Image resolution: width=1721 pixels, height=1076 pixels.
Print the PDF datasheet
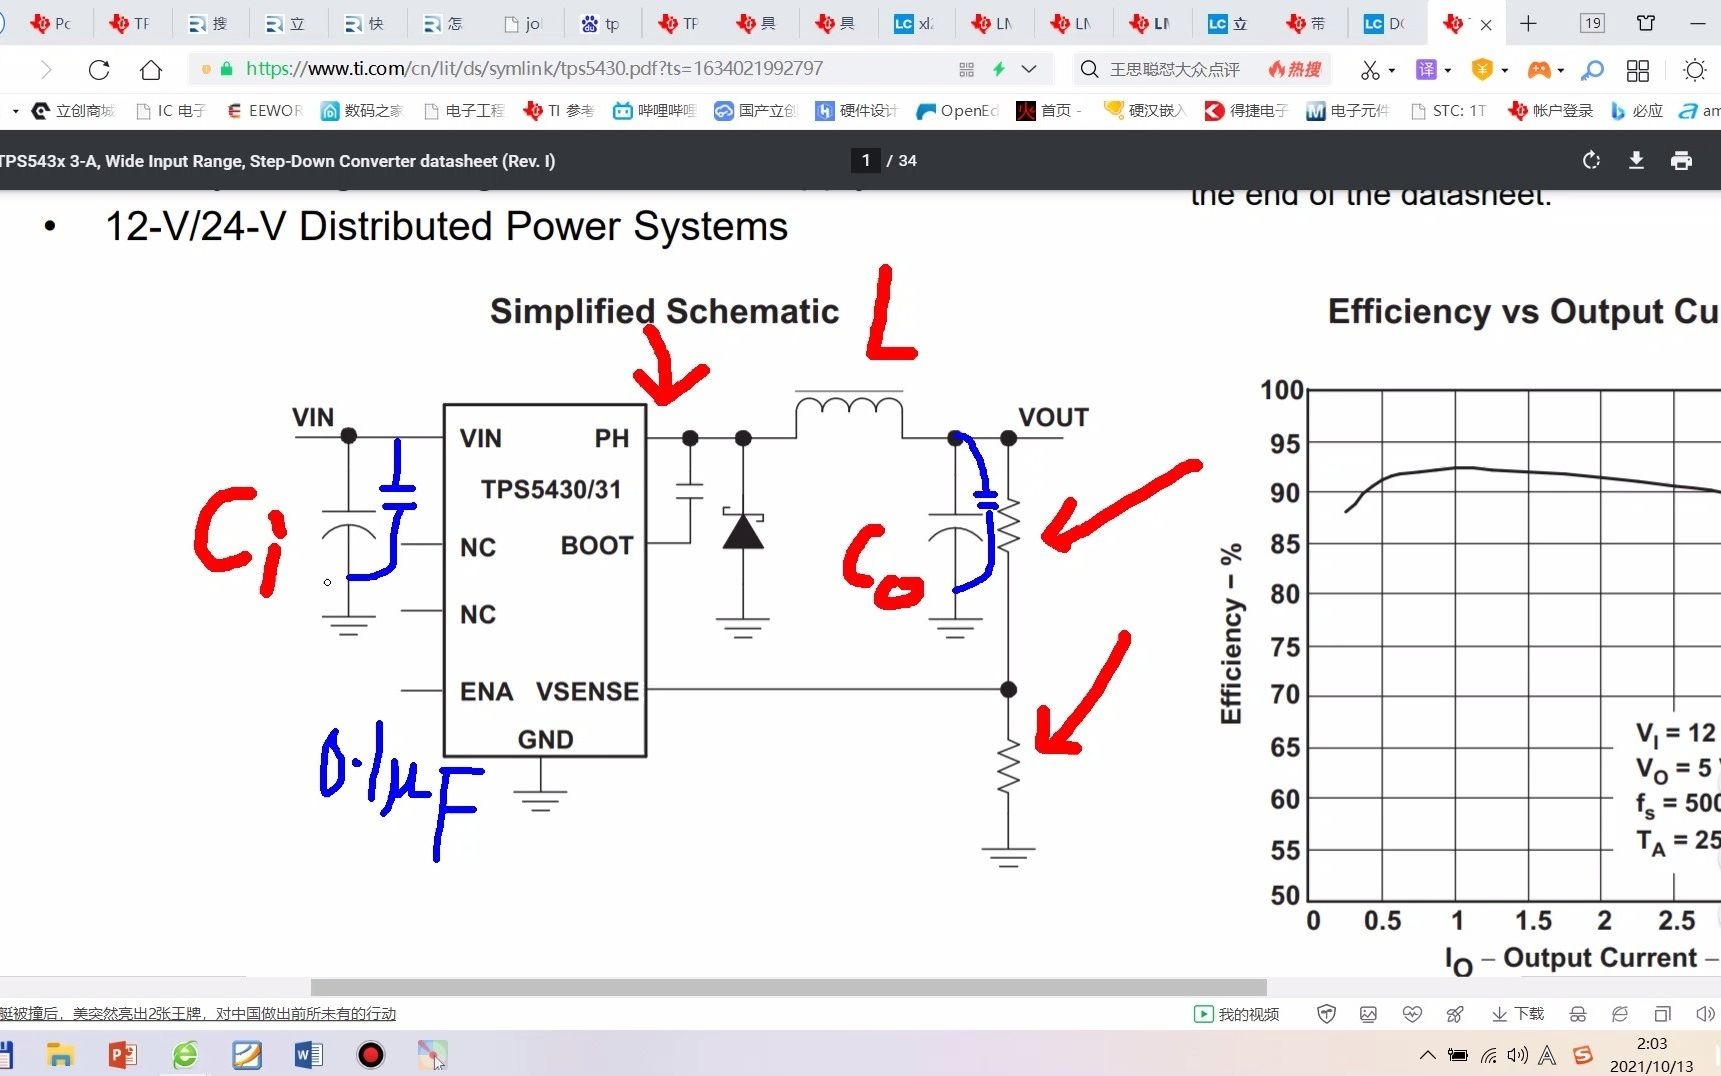click(x=1681, y=160)
